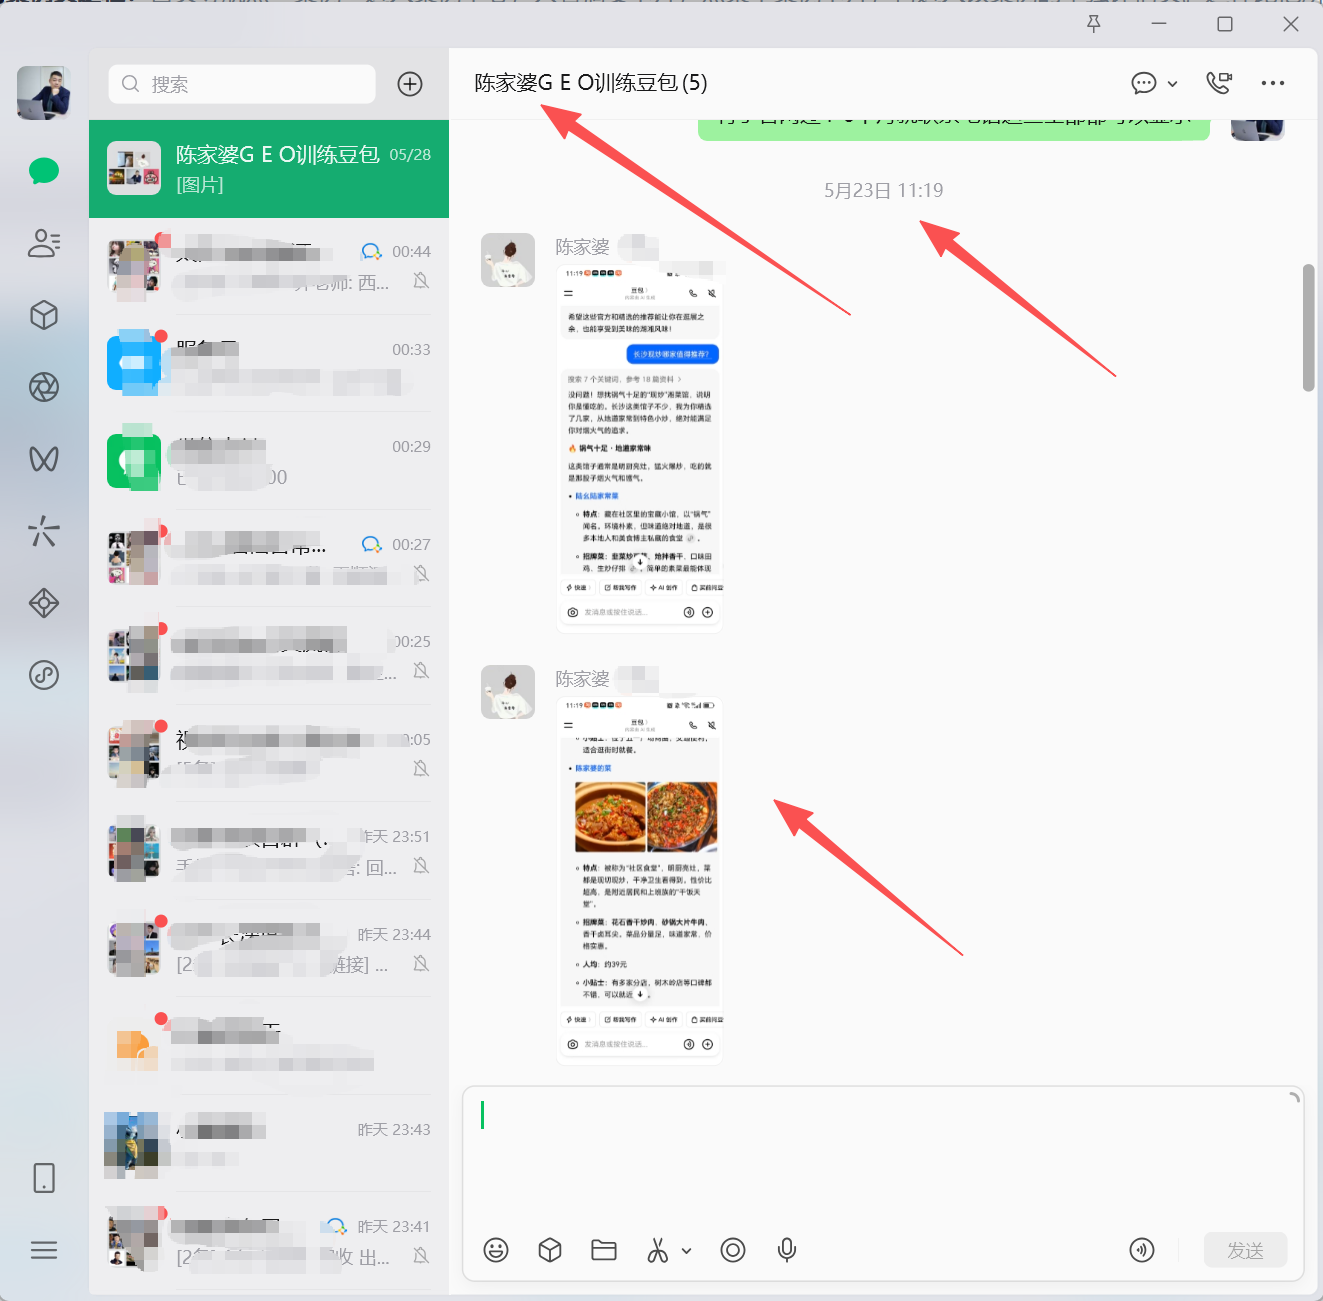The image size is (1323, 1301).
Task: Open the Mini Programs icon in the sidebar
Action: 44,675
